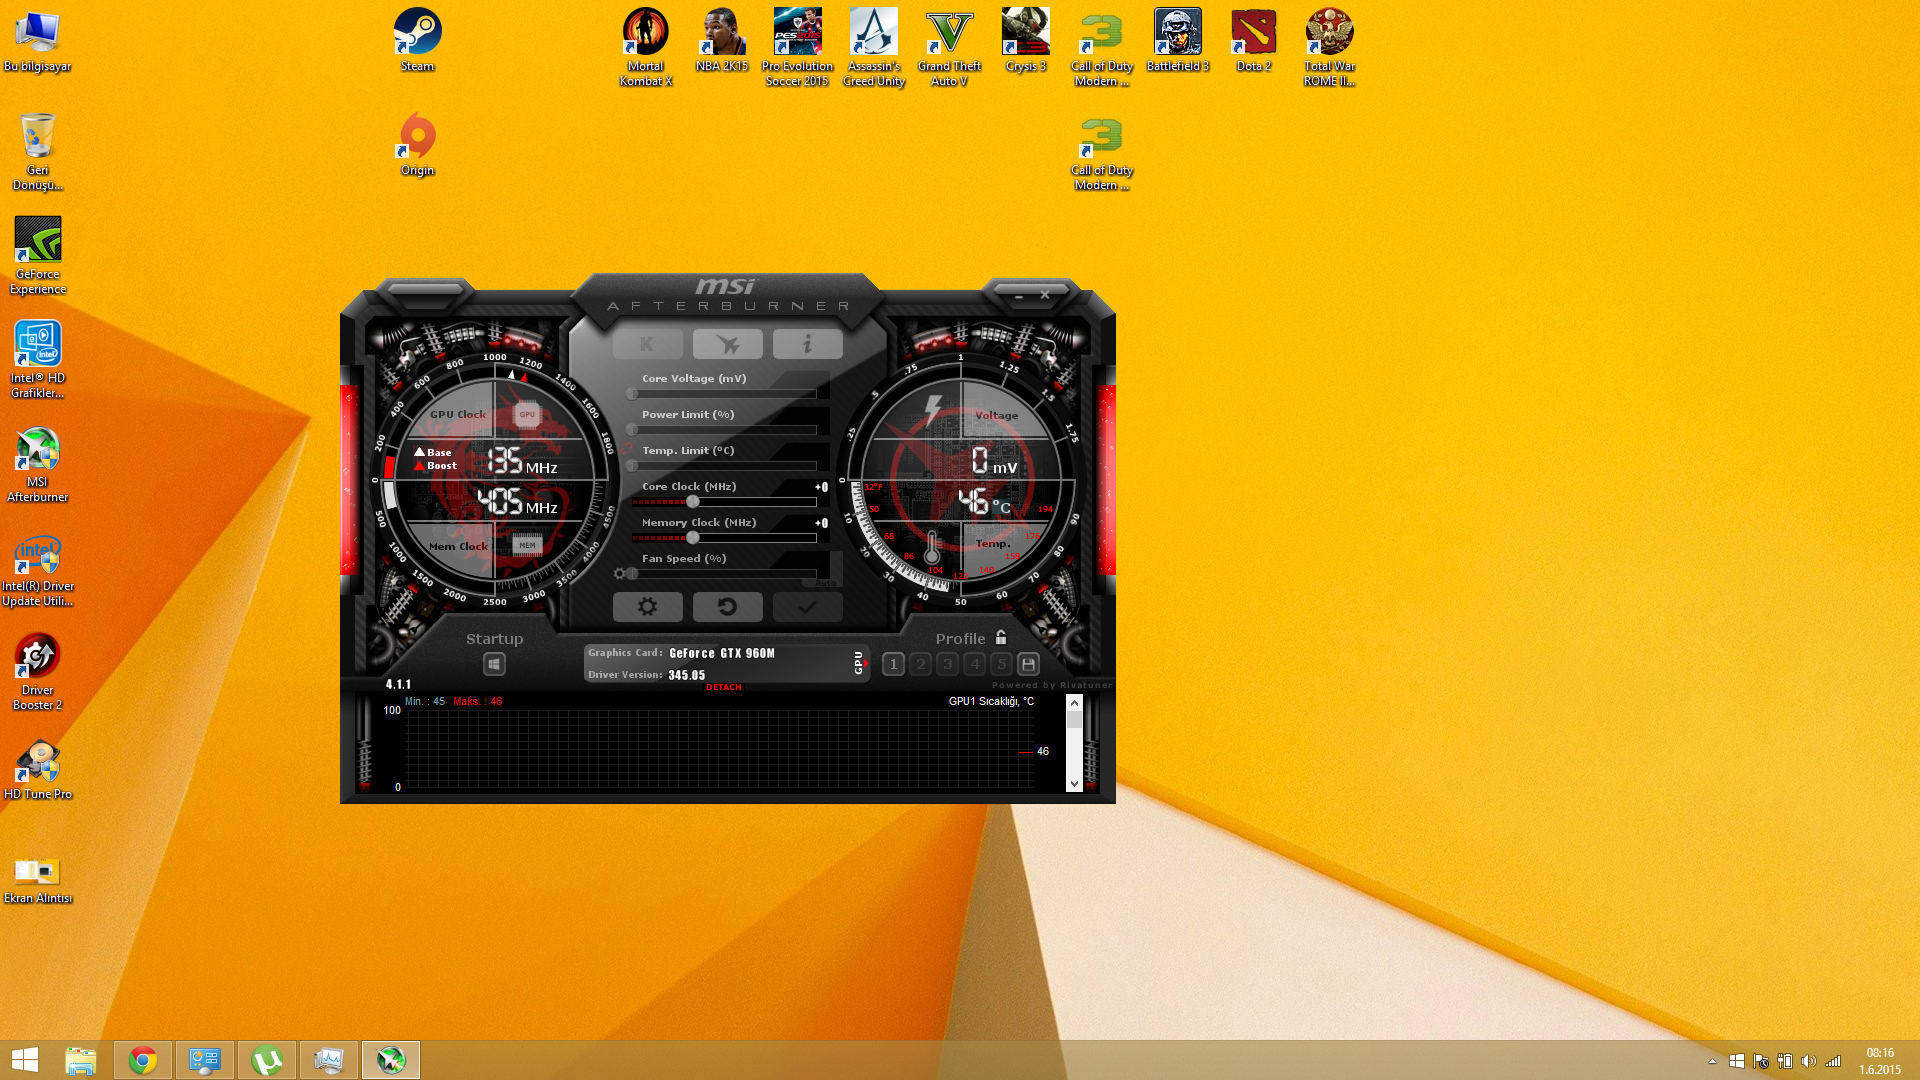Screen dimensions: 1920x1080
Task: Click the Temp. Limit slider
Action: (x=724, y=466)
